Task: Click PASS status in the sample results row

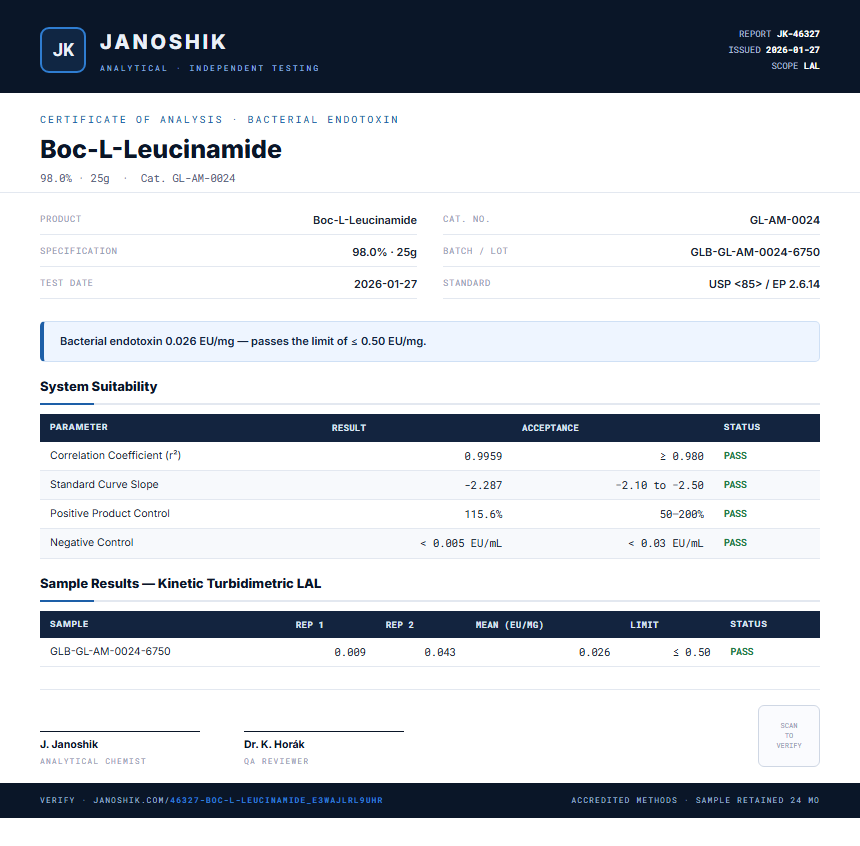Action: [742, 652]
